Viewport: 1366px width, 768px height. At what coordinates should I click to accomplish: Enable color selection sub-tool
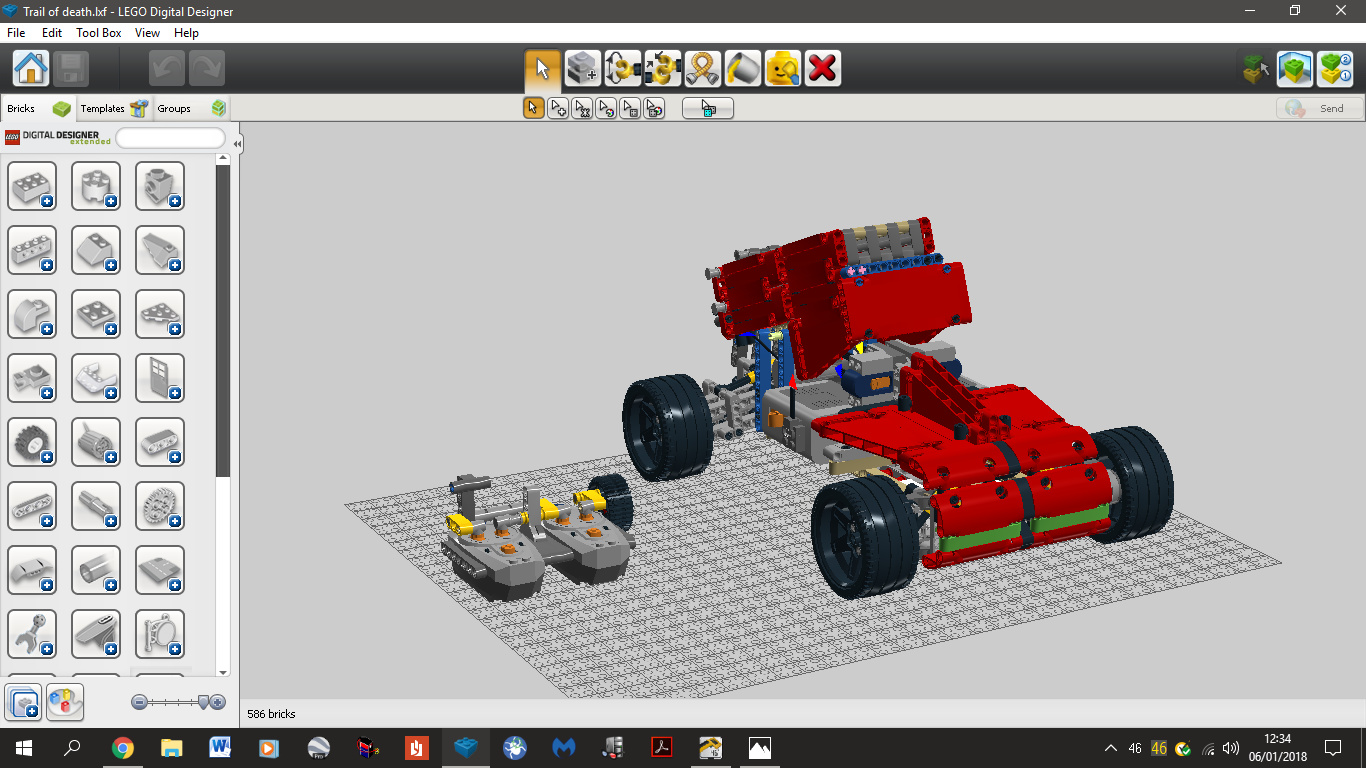pos(606,108)
